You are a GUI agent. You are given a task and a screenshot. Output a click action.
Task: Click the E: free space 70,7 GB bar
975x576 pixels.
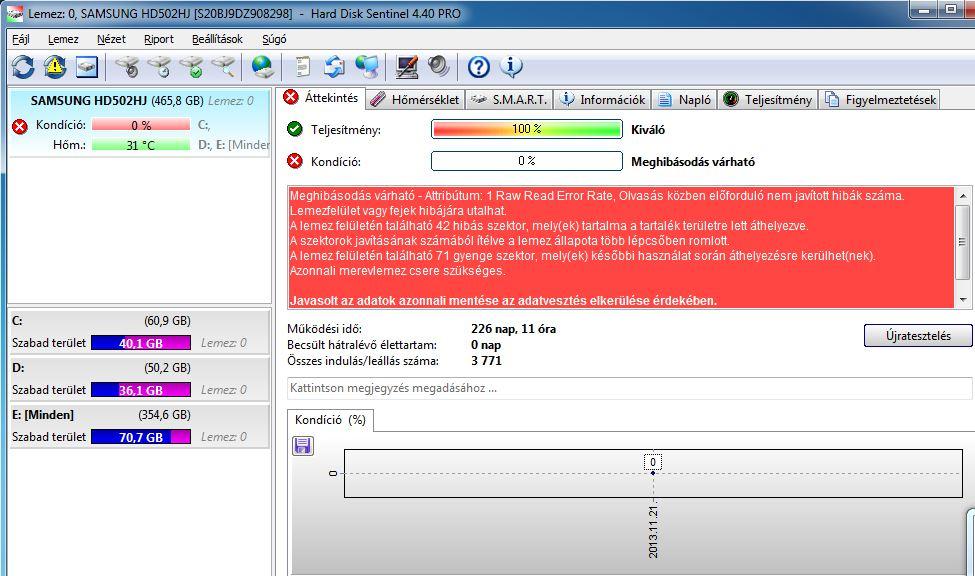[141, 437]
